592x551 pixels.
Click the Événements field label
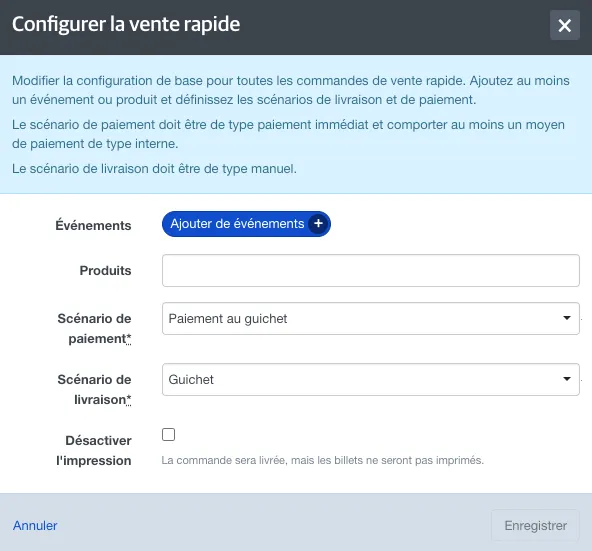(x=93, y=225)
